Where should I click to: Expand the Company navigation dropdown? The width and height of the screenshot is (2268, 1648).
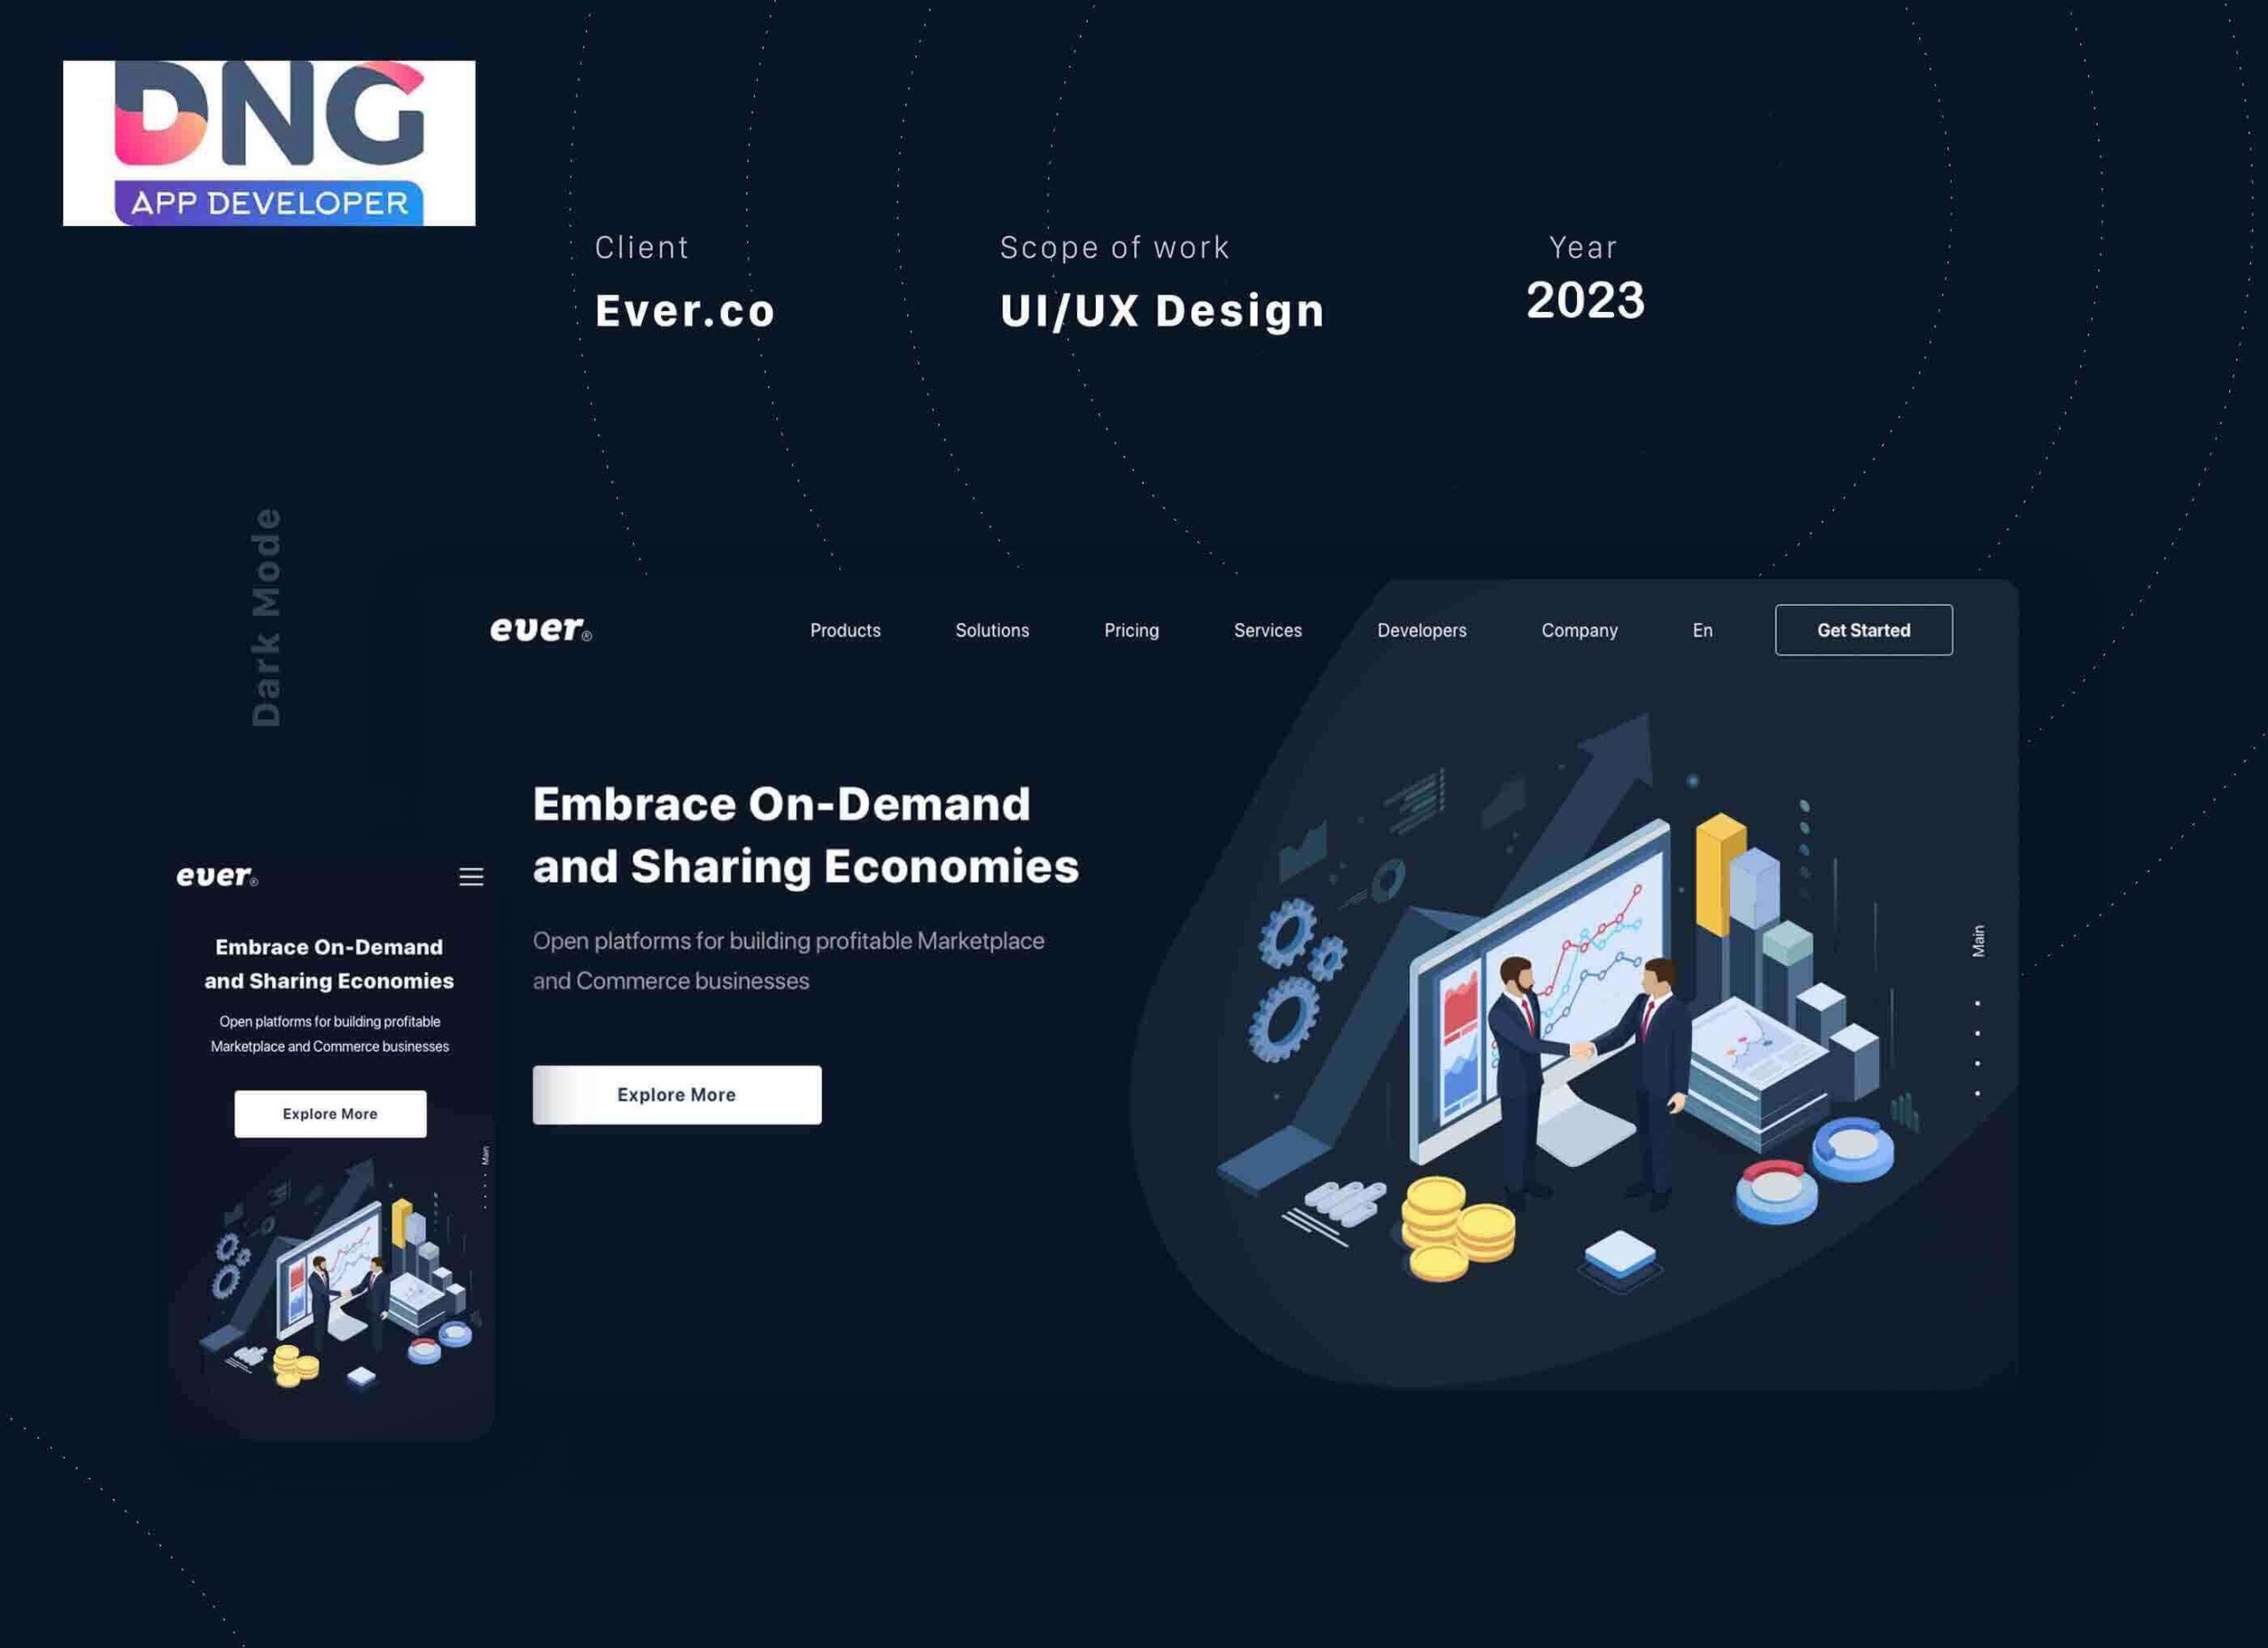pos(1580,628)
